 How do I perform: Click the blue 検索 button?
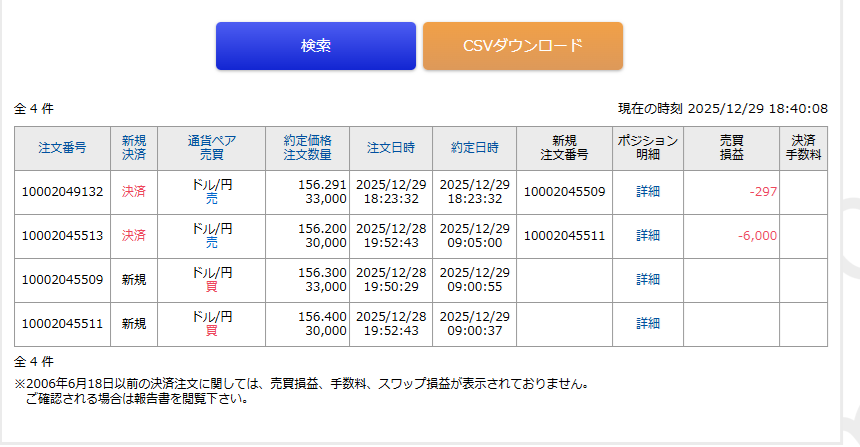[x=315, y=46]
